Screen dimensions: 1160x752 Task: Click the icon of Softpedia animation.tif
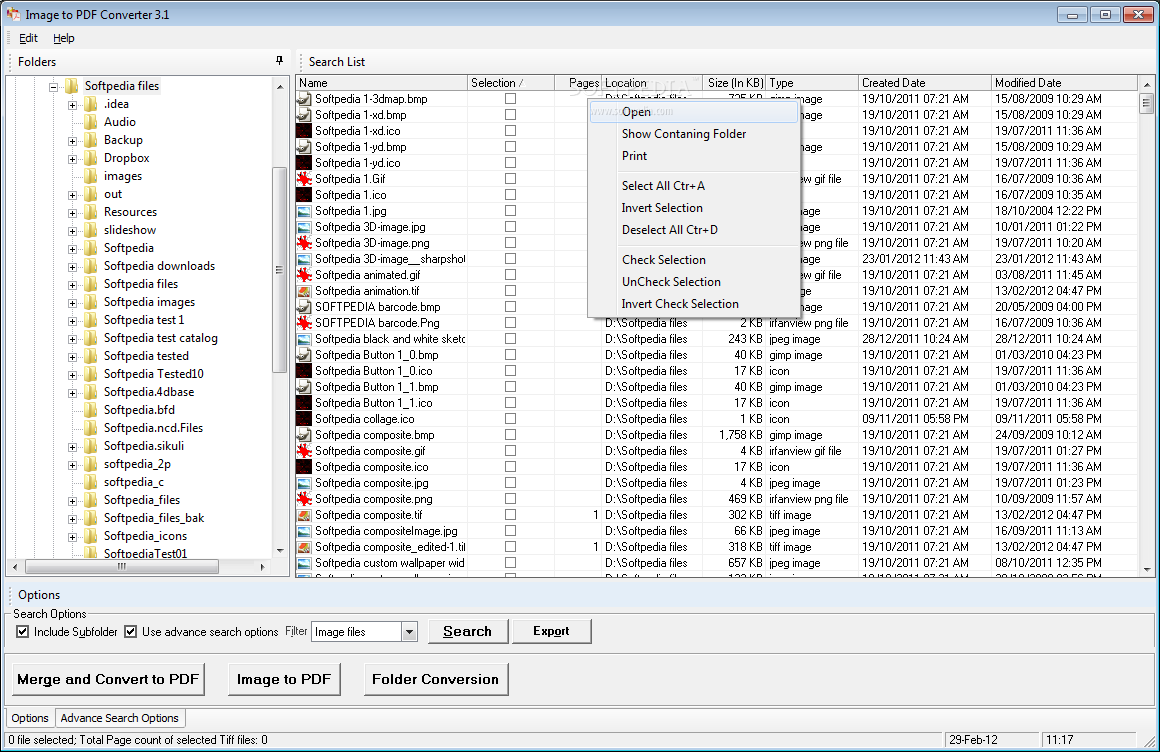click(x=303, y=291)
